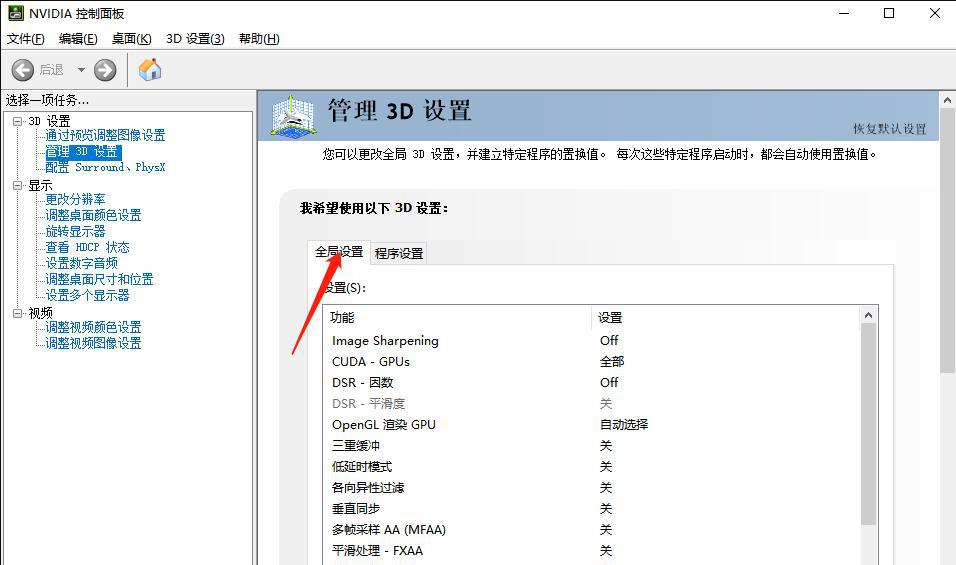956x565 pixels.
Task: Minimize the NVIDIA 控制面板 window
Action: pyautogui.click(x=844, y=13)
